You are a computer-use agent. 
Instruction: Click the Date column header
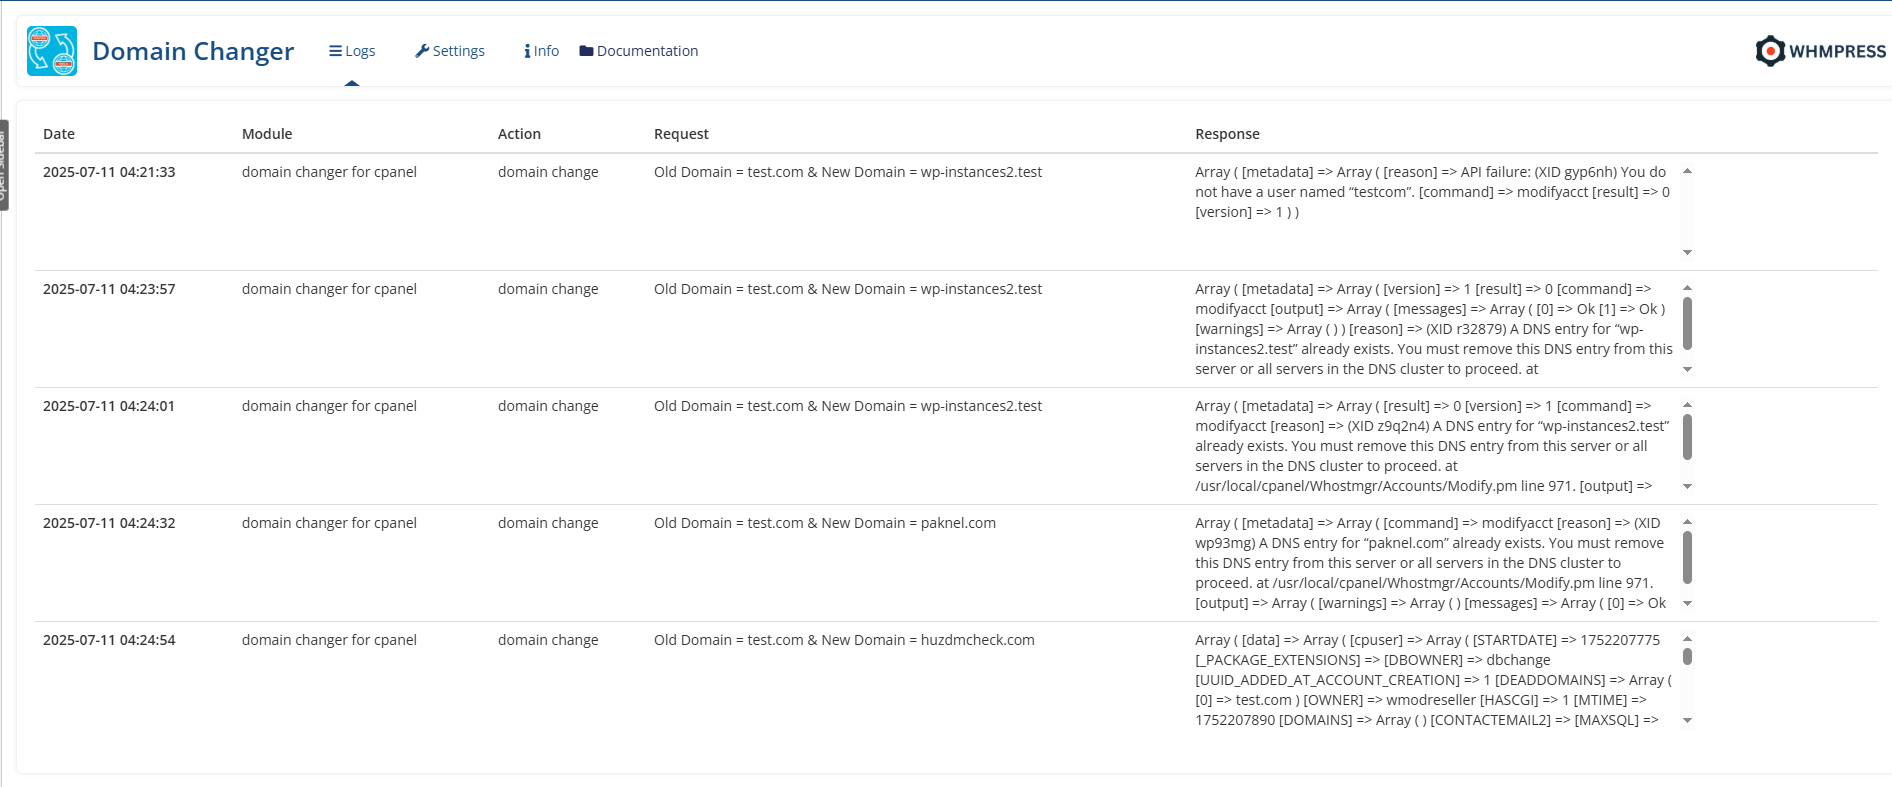pos(59,134)
